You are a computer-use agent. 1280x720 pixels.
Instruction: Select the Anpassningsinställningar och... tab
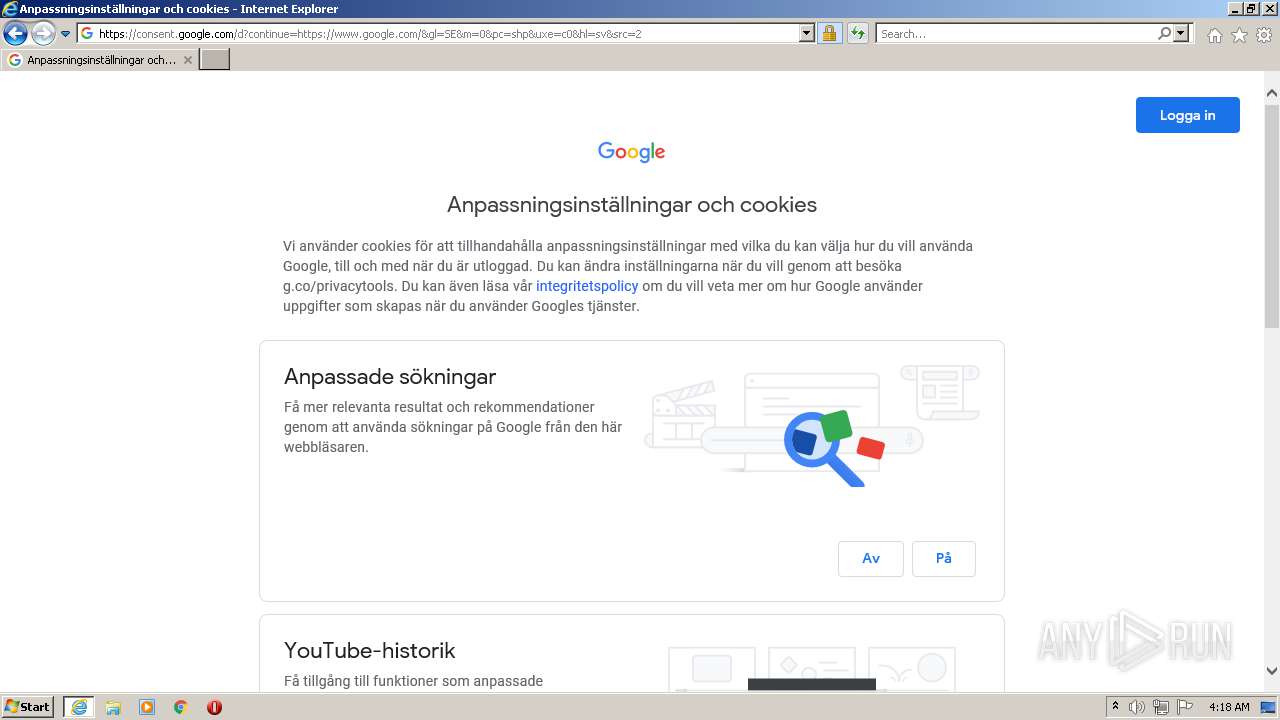coord(99,60)
